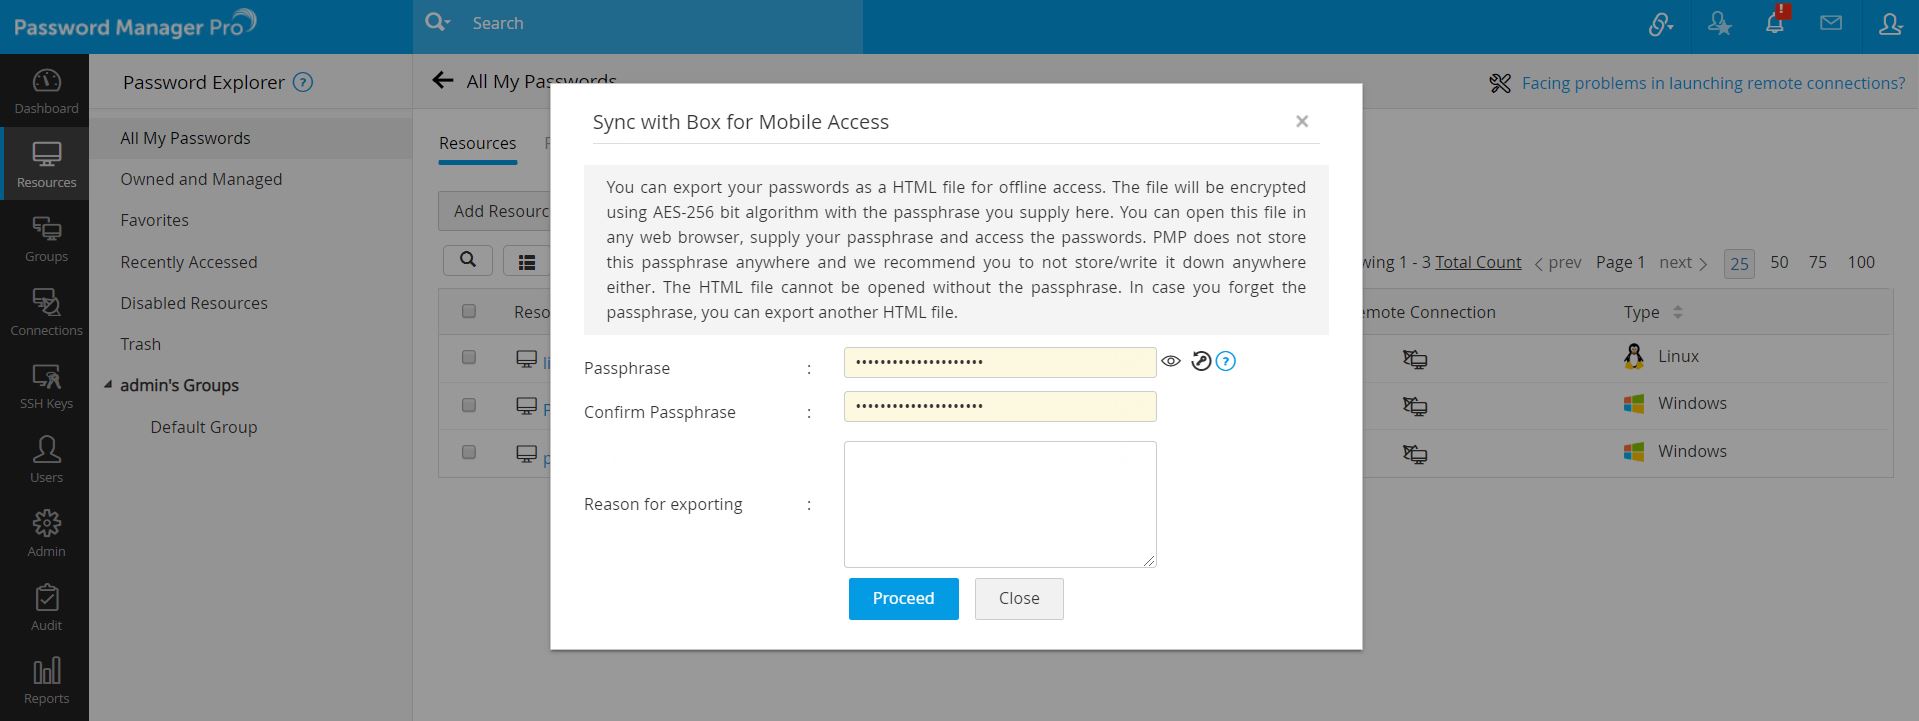
Task: Collapse the admin's Groups tree
Action: [x=108, y=385]
